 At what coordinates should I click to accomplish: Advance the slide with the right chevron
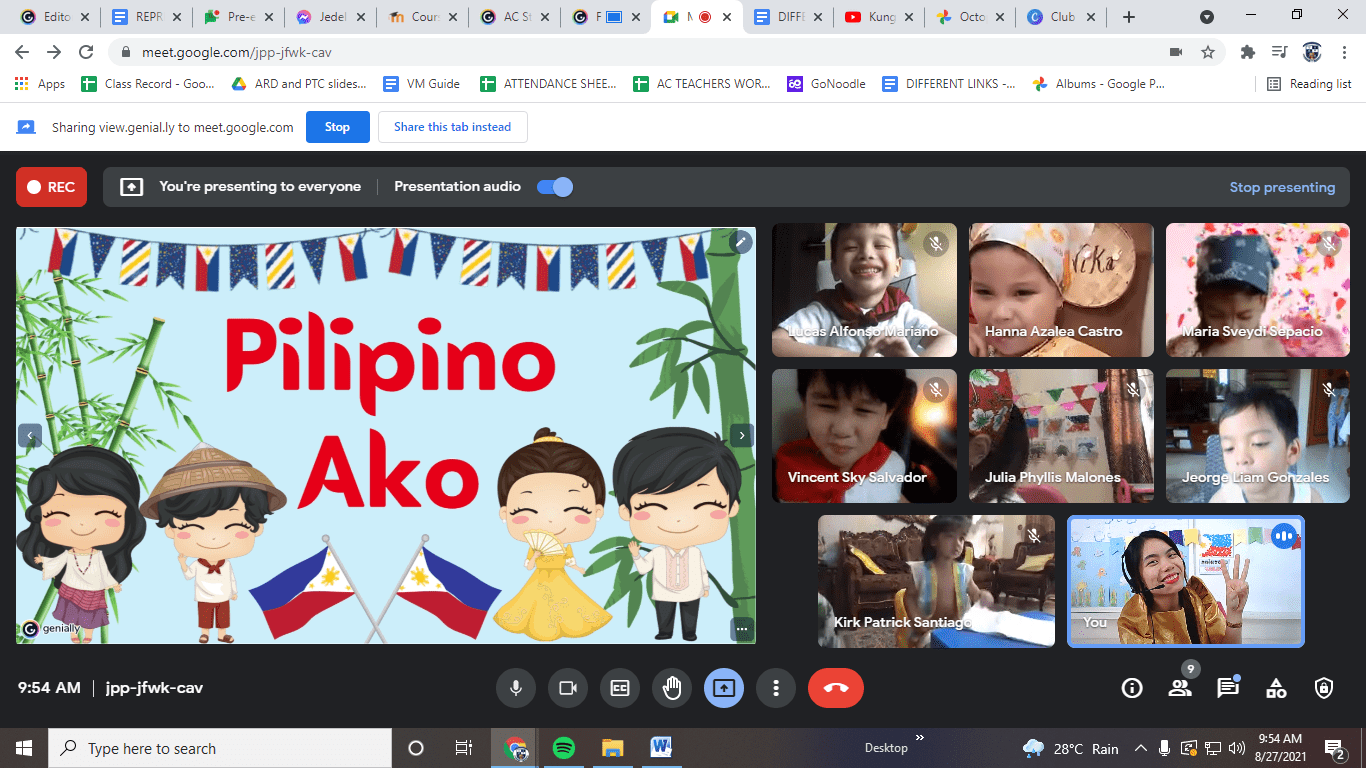click(741, 436)
